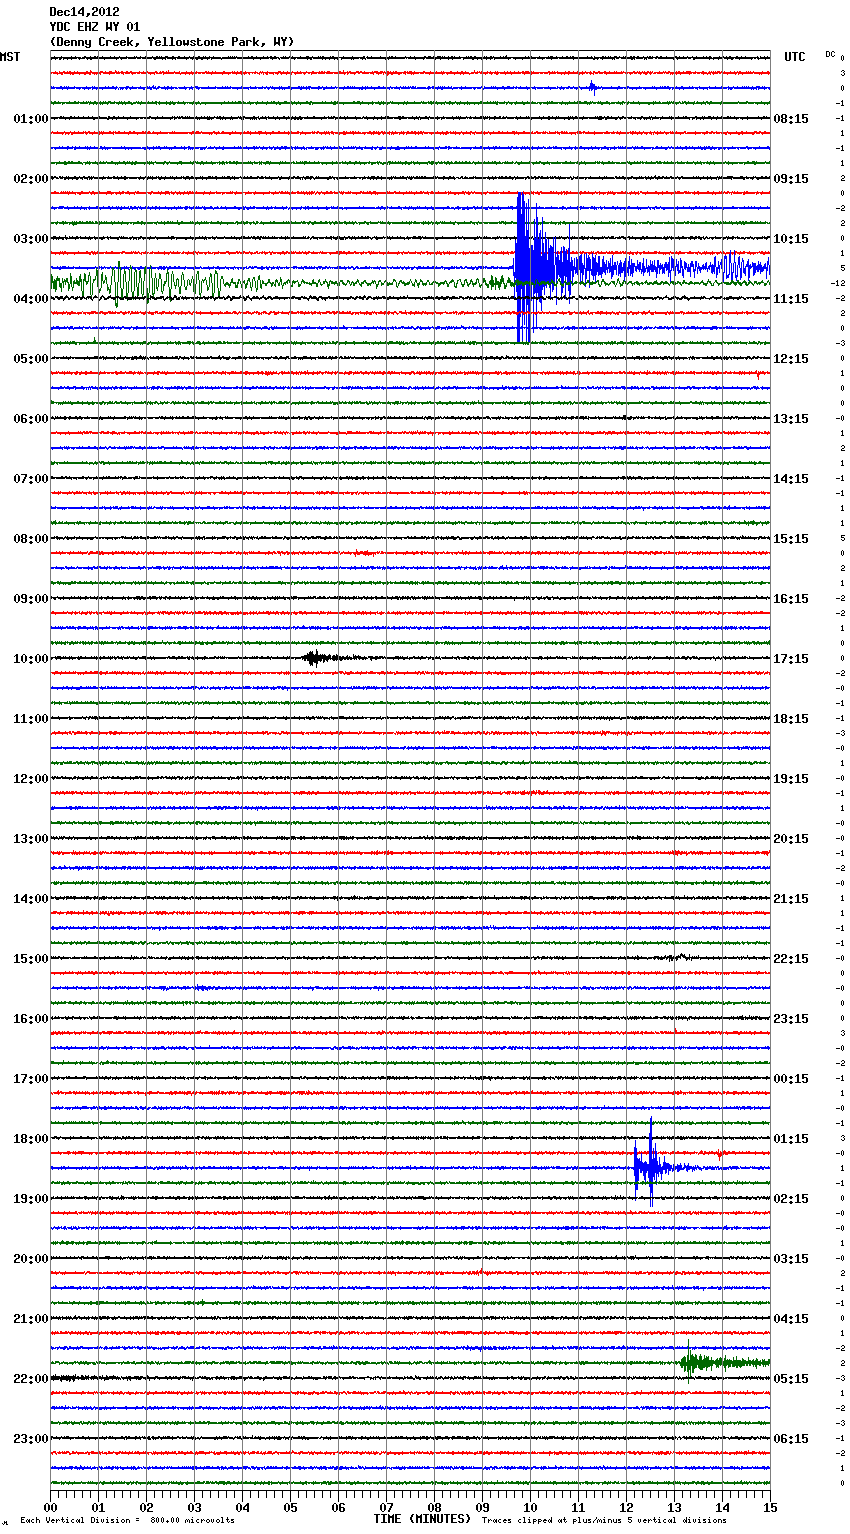Click the TIME (MINUTES) axis title
The width and height of the screenshot is (850, 1534).
pos(422,1519)
